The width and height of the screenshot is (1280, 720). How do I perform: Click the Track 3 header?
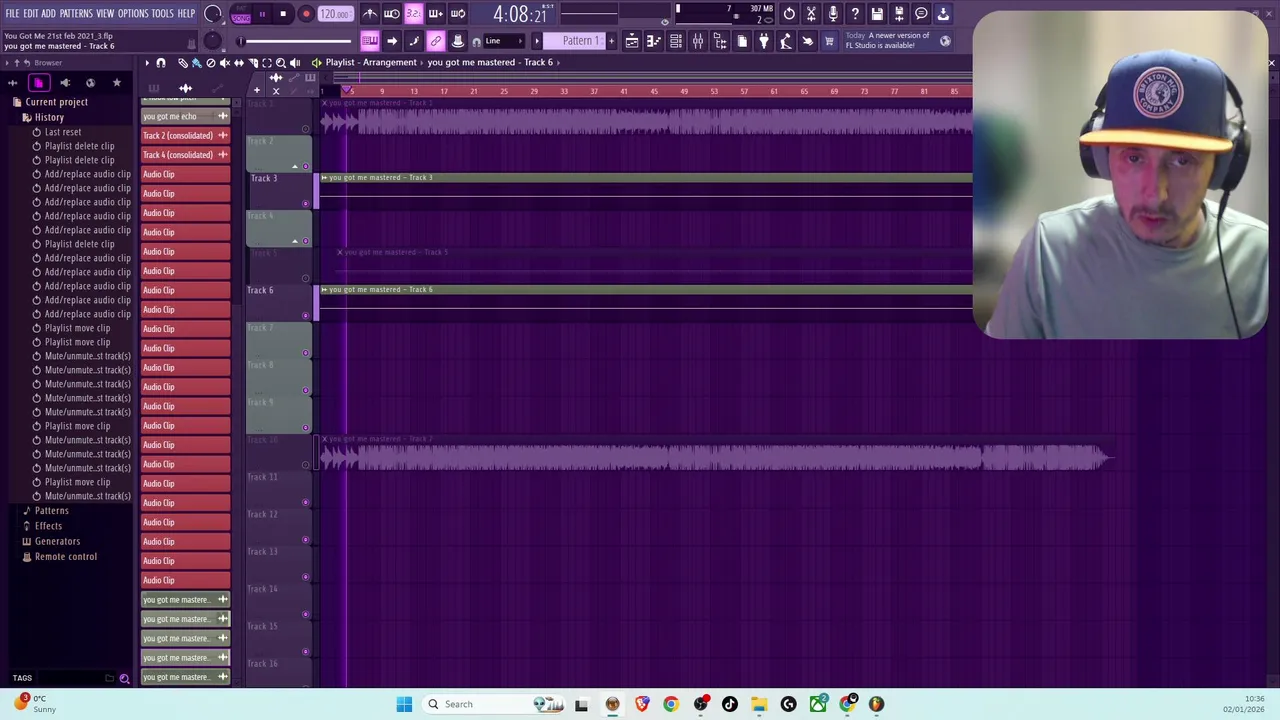(x=279, y=191)
